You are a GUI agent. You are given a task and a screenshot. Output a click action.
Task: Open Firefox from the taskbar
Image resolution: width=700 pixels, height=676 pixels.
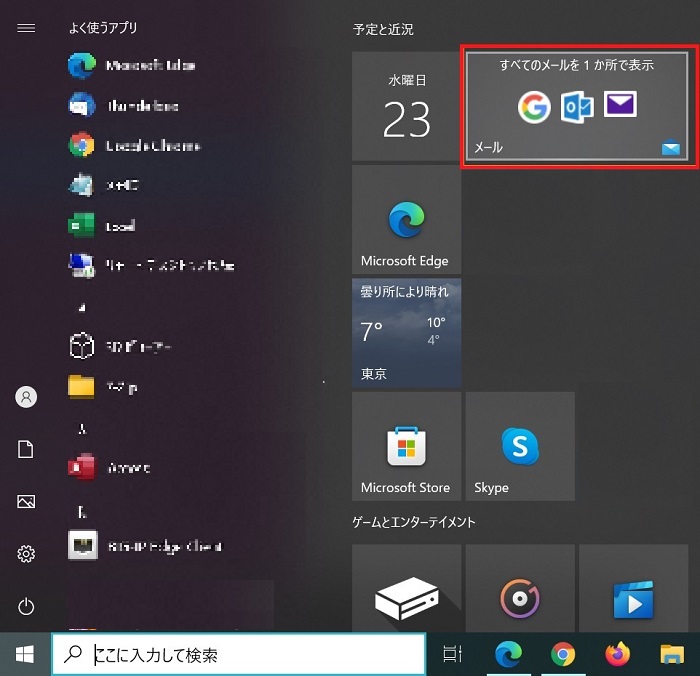pyautogui.click(x=618, y=655)
